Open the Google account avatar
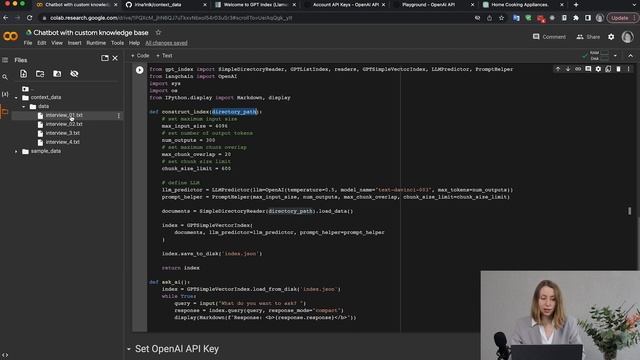 tap(627, 37)
